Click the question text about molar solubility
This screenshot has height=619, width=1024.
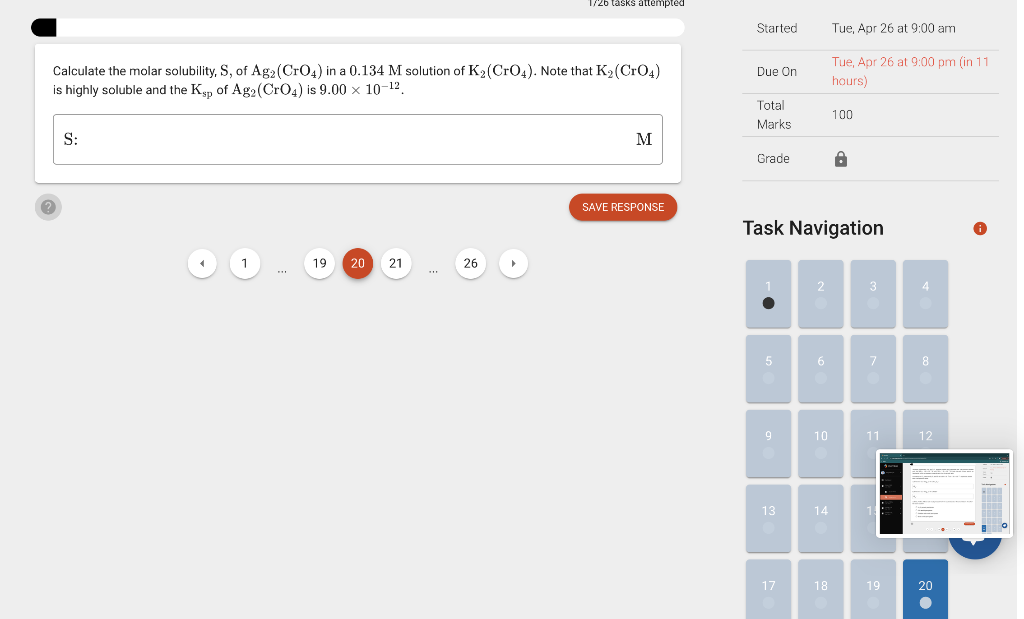357,80
